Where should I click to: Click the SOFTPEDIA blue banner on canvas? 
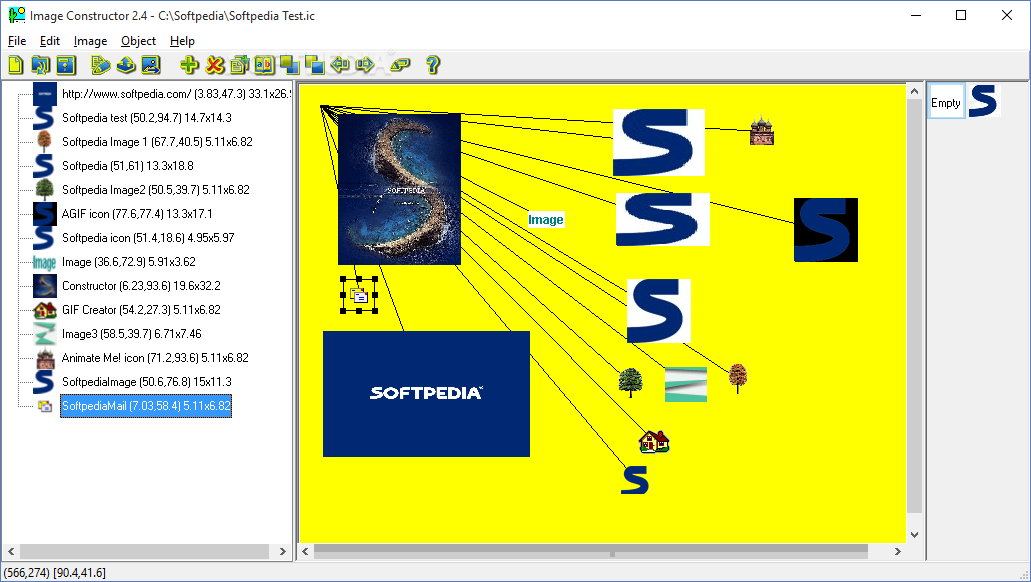426,393
